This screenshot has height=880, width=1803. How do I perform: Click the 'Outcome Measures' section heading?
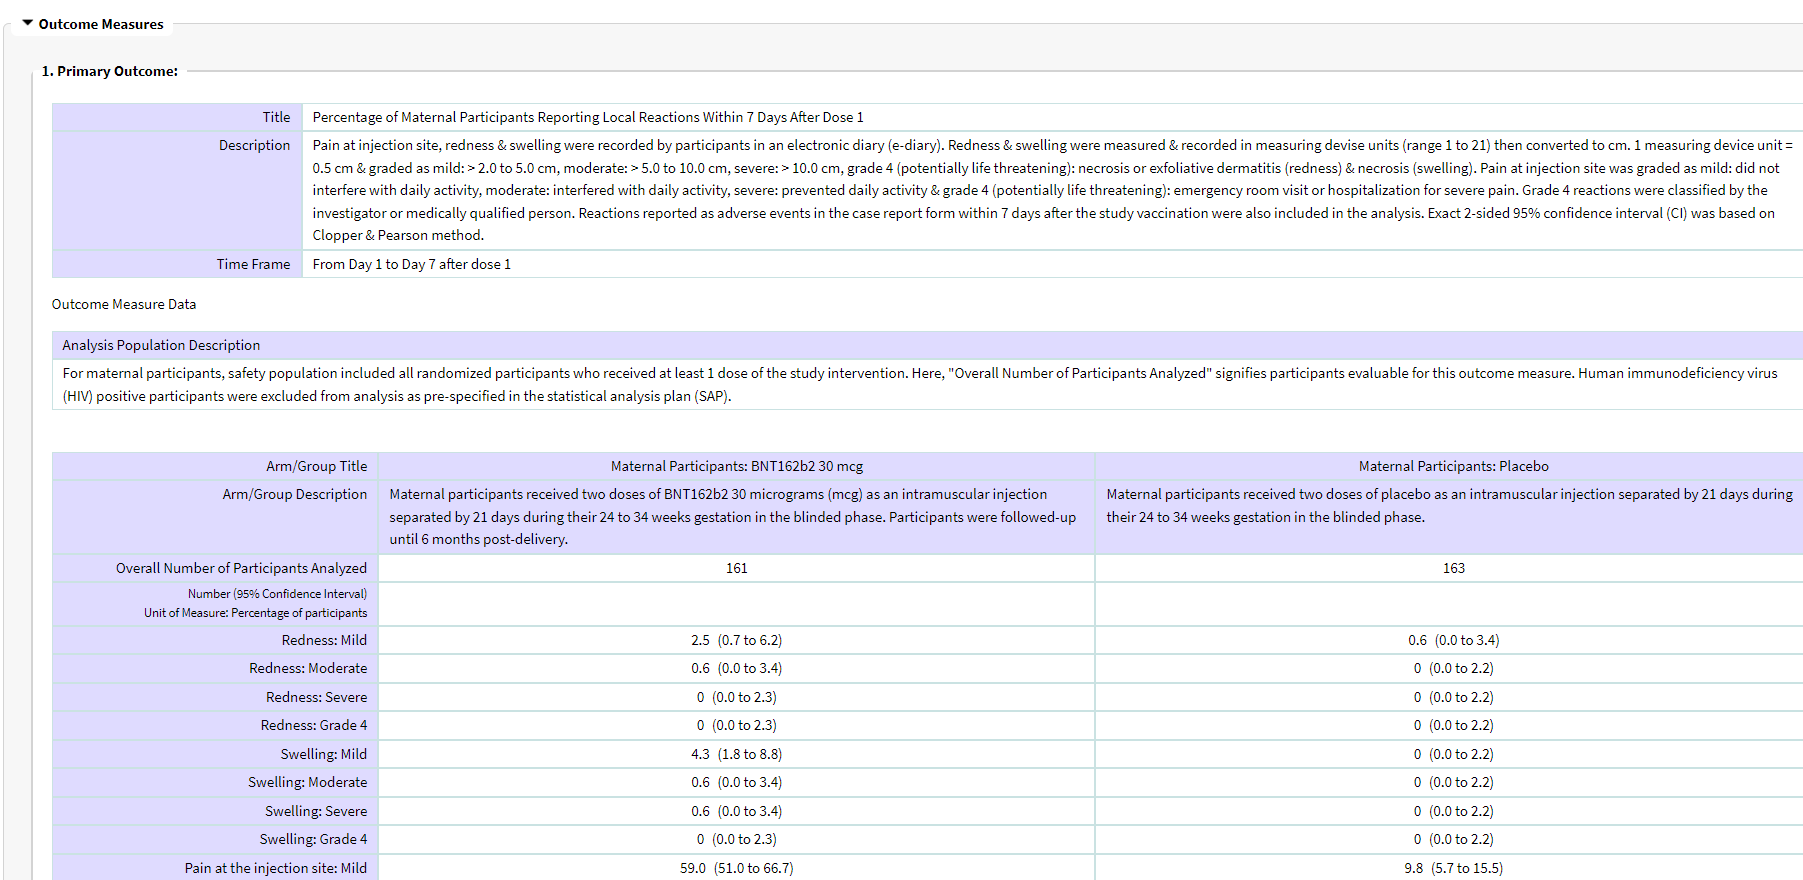tap(101, 24)
